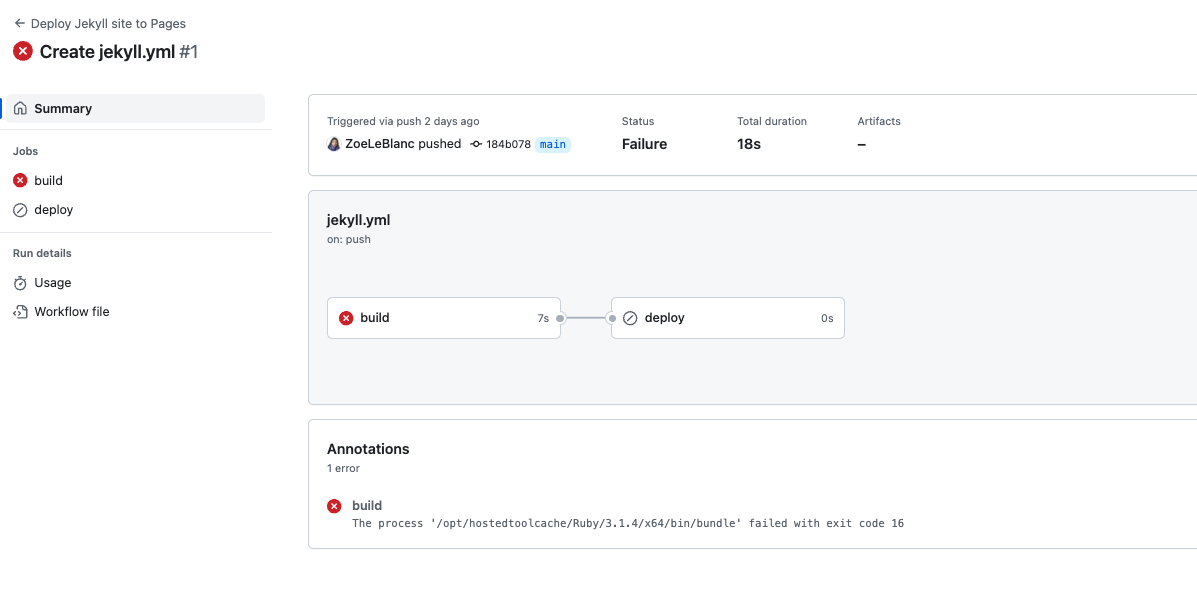This screenshot has height=605, width=1197.
Task: Click the back arrow icon at top
Action: (19, 23)
